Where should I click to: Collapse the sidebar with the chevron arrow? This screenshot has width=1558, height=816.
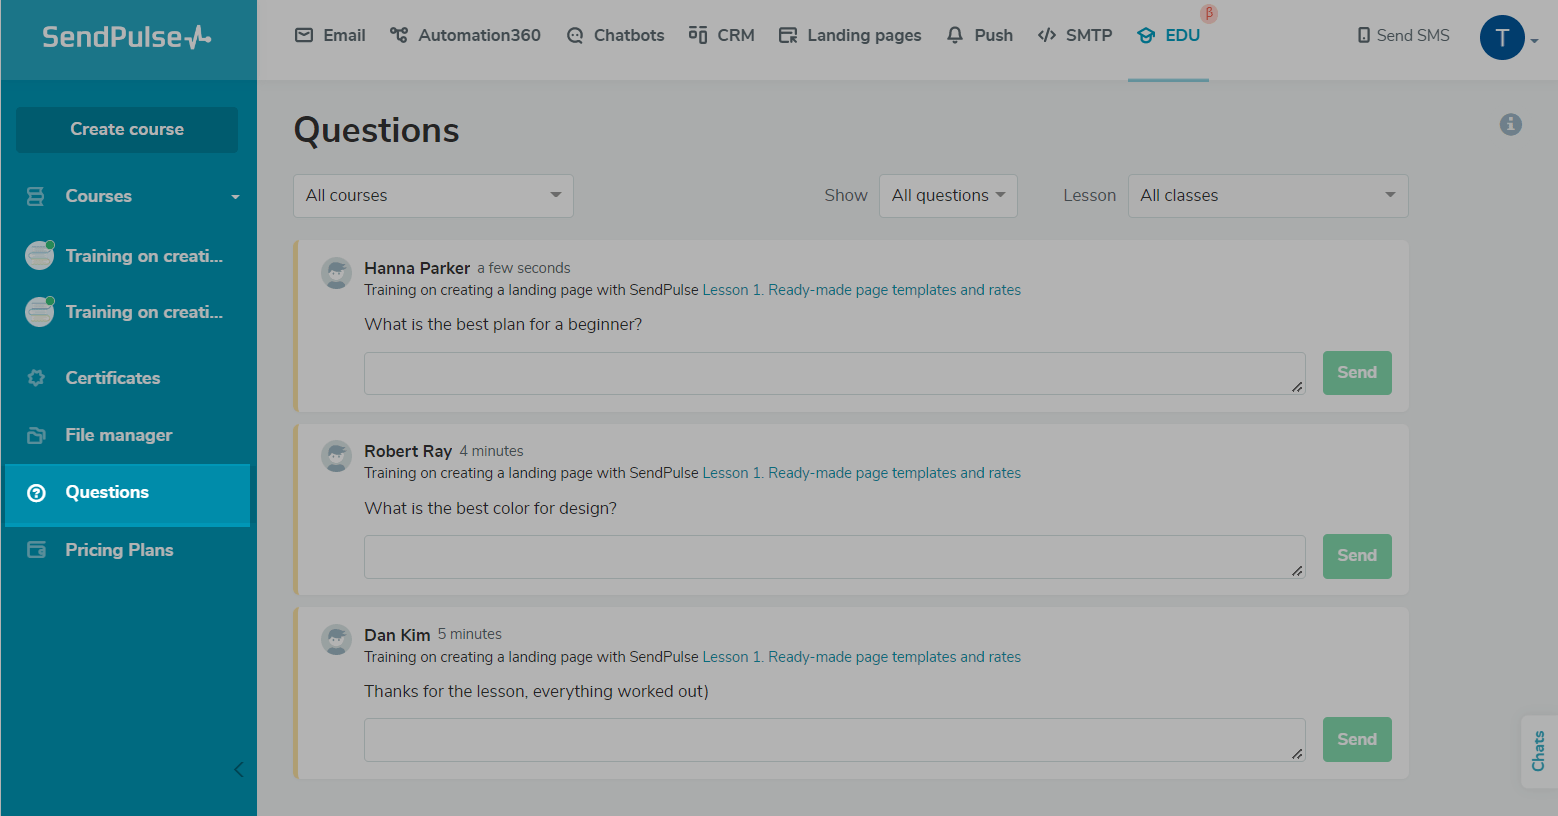238,769
